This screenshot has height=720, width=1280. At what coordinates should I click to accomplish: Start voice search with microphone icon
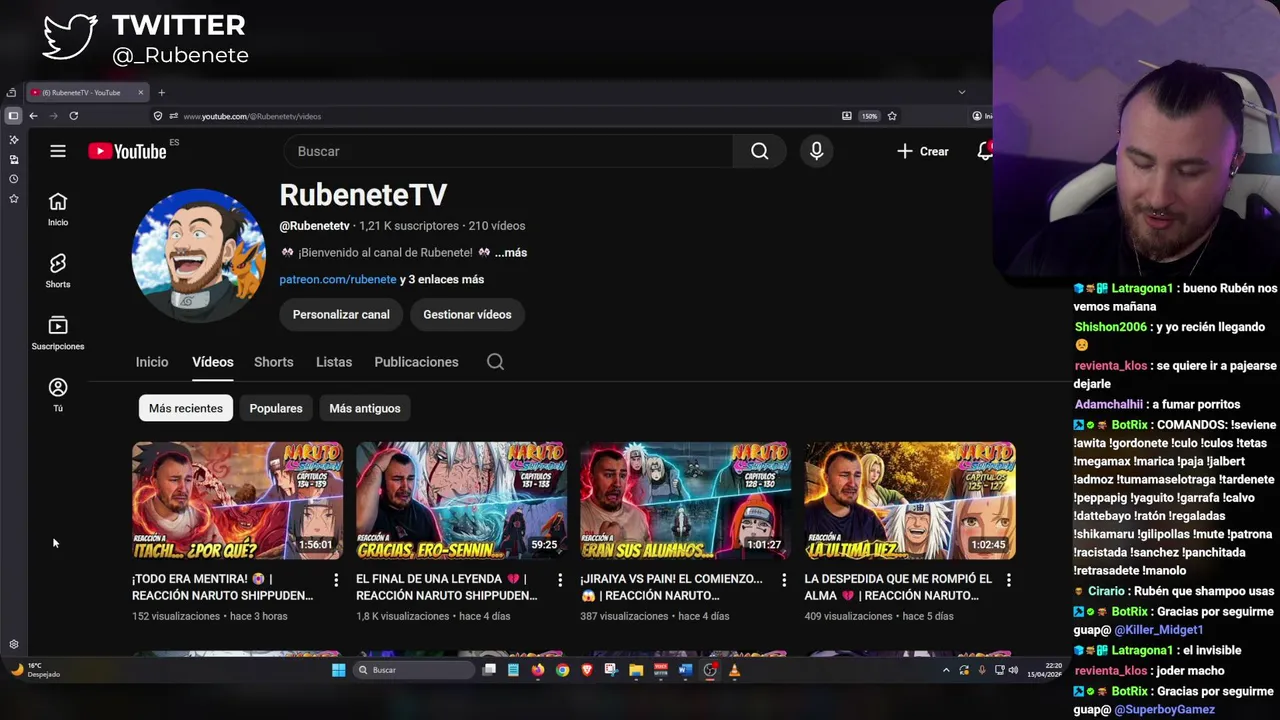[x=816, y=151]
